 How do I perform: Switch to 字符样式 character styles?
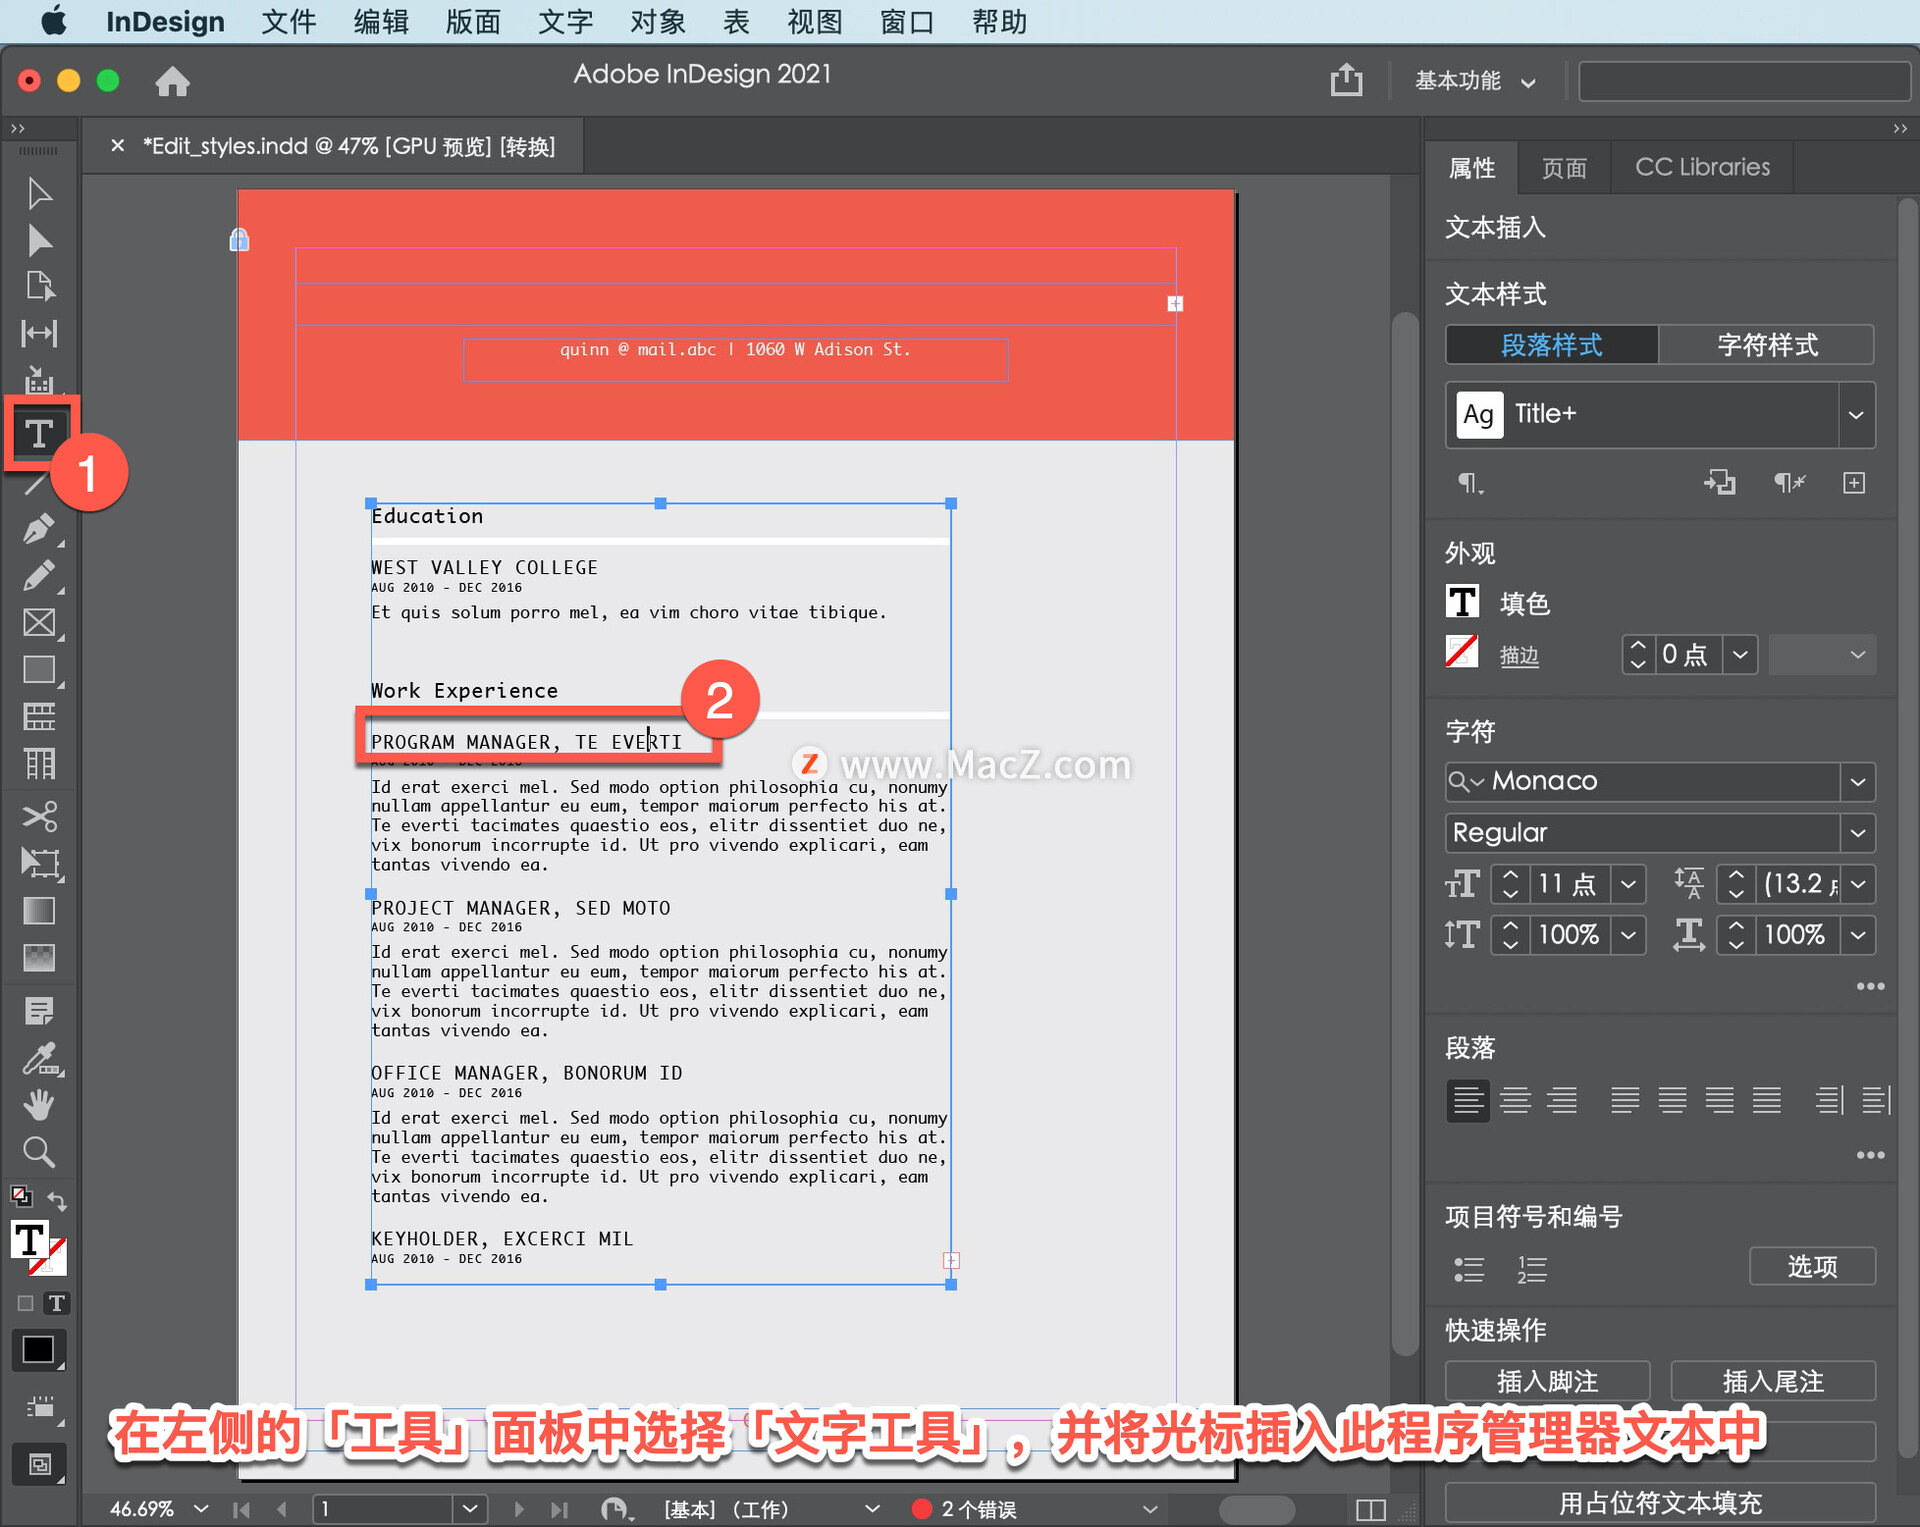1766,345
